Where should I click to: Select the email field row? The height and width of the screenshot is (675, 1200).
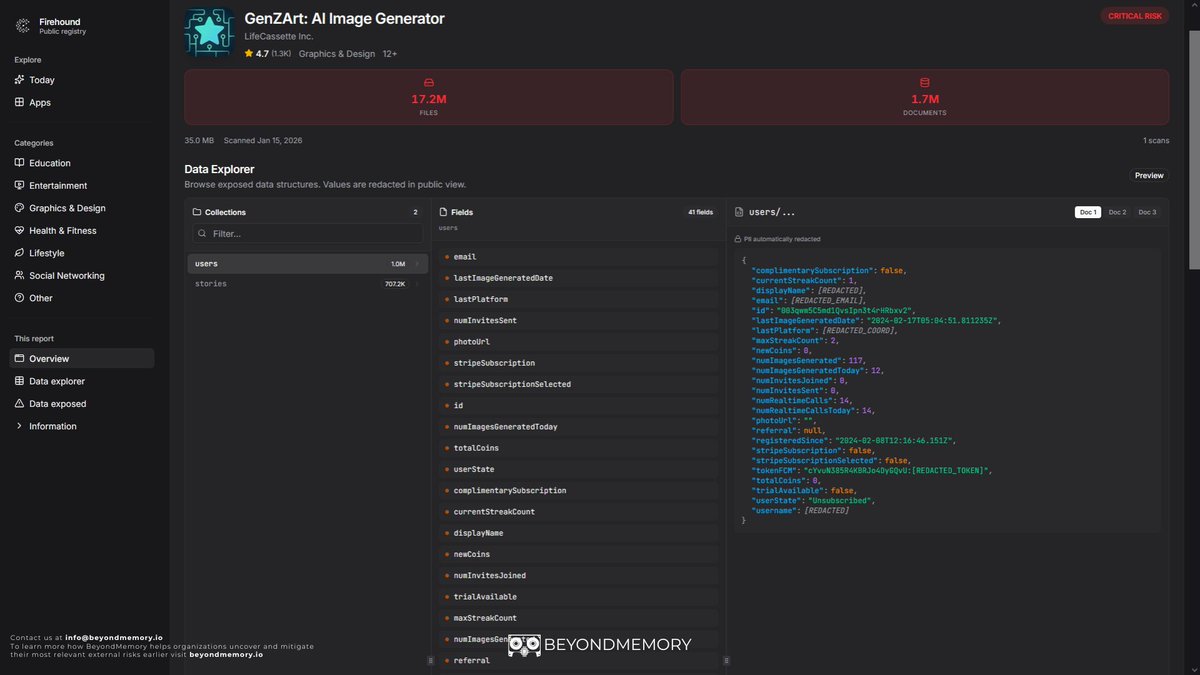click(578, 257)
